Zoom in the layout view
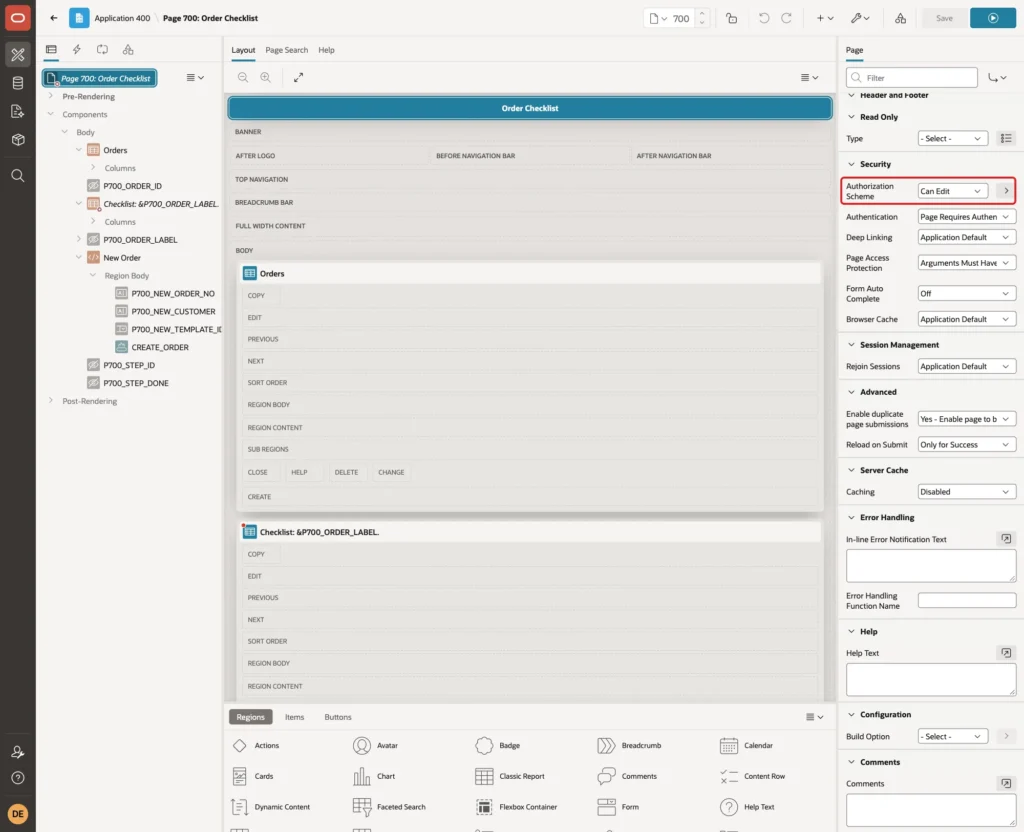The height and width of the screenshot is (832, 1024). click(x=266, y=77)
